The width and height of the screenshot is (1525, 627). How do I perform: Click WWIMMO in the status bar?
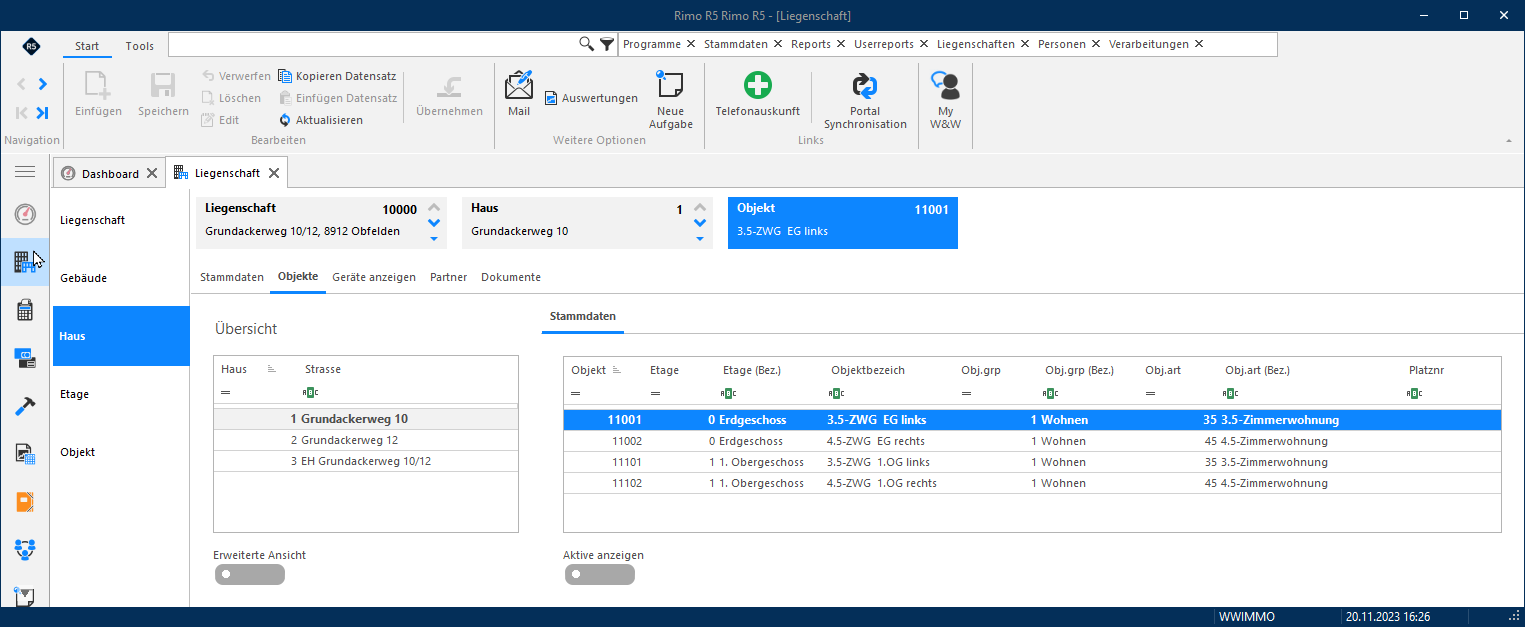coord(1246,617)
